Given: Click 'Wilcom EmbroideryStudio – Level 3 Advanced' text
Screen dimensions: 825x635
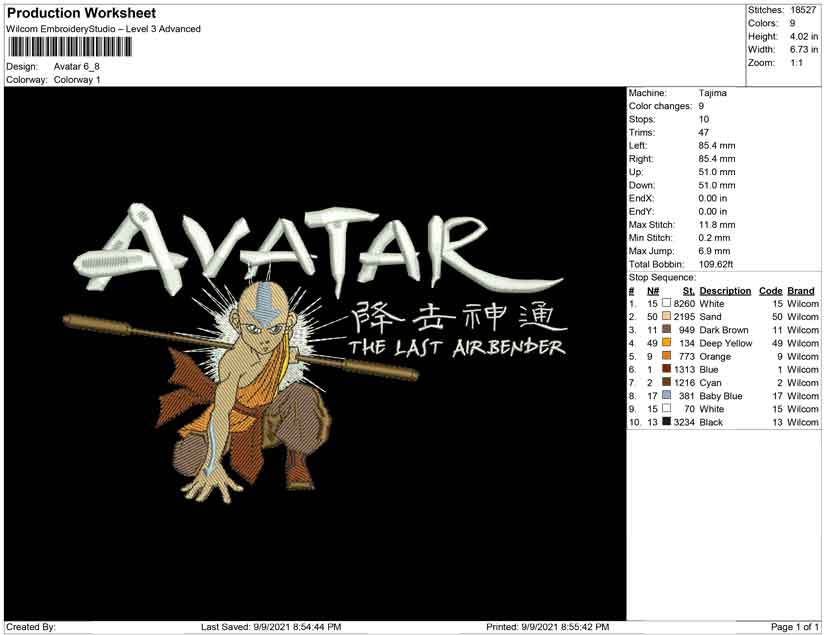Looking at the screenshot, I should click(x=104, y=29).
